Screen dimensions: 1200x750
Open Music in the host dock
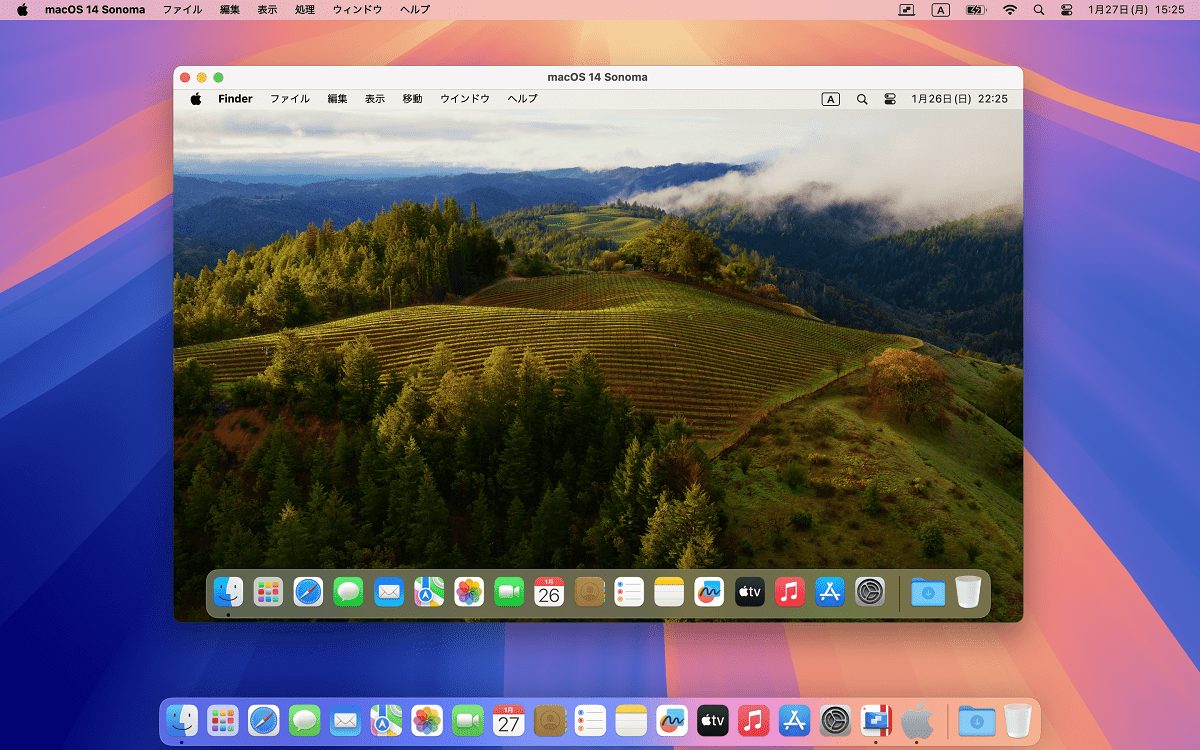pyautogui.click(x=753, y=720)
